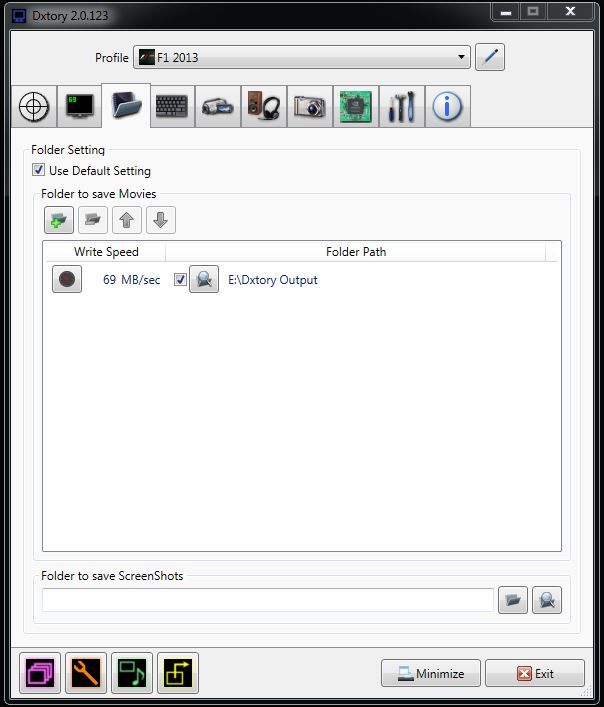Open the Audio speaker and headphones tab
This screenshot has height=707, width=604.
coord(264,106)
